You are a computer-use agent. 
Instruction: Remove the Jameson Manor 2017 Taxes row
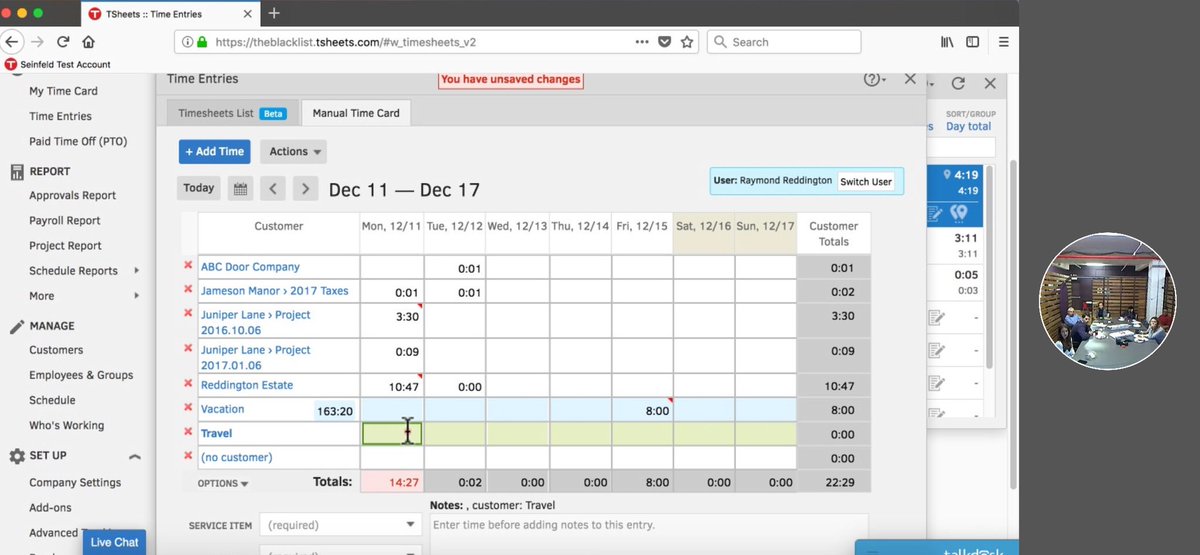click(188, 290)
